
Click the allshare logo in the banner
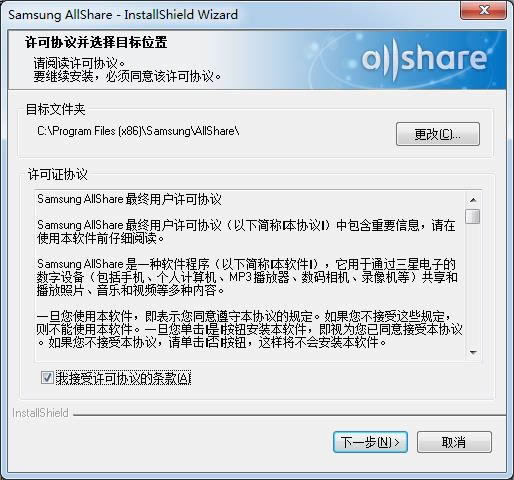click(x=424, y=60)
